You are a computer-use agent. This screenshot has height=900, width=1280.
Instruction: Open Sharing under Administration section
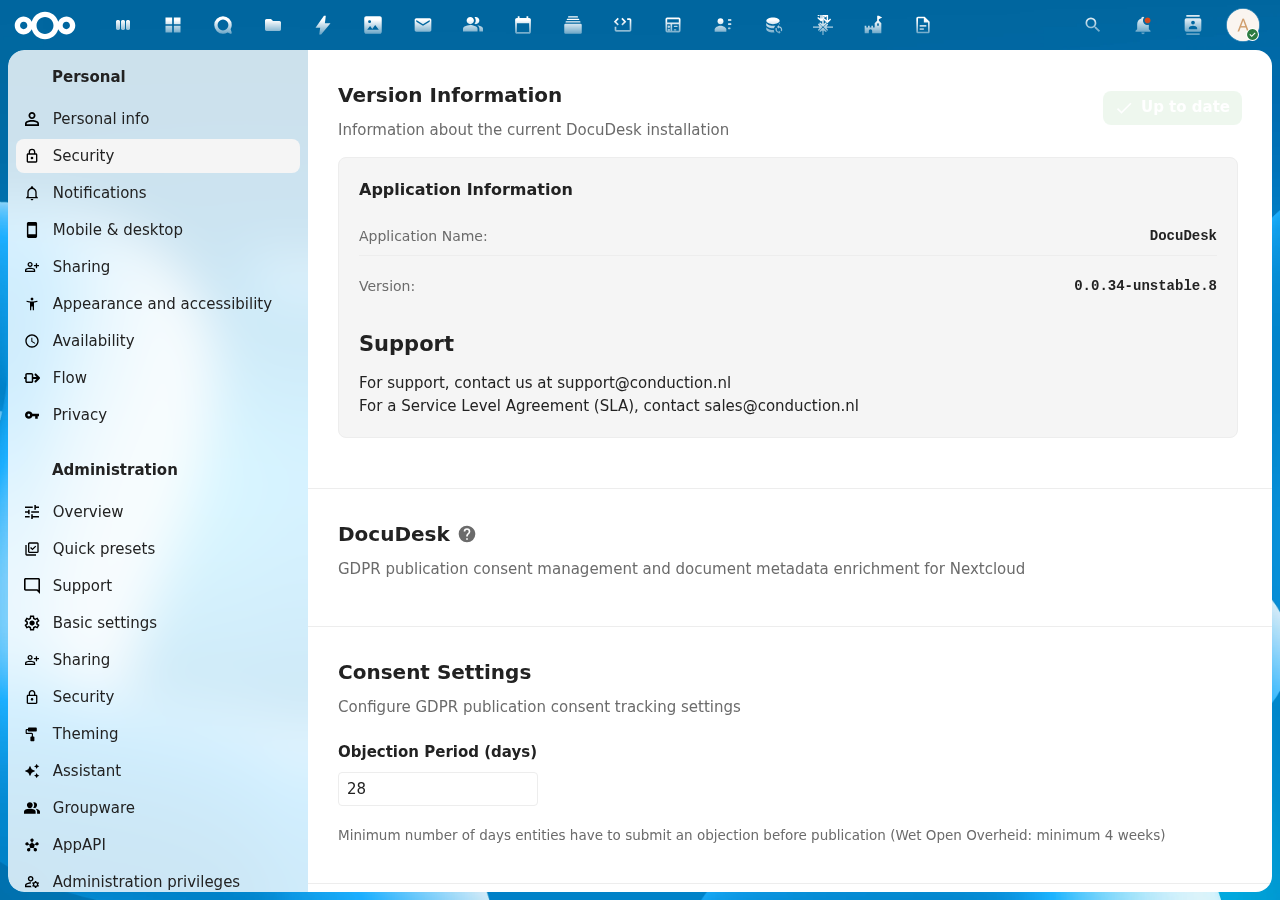click(158, 660)
